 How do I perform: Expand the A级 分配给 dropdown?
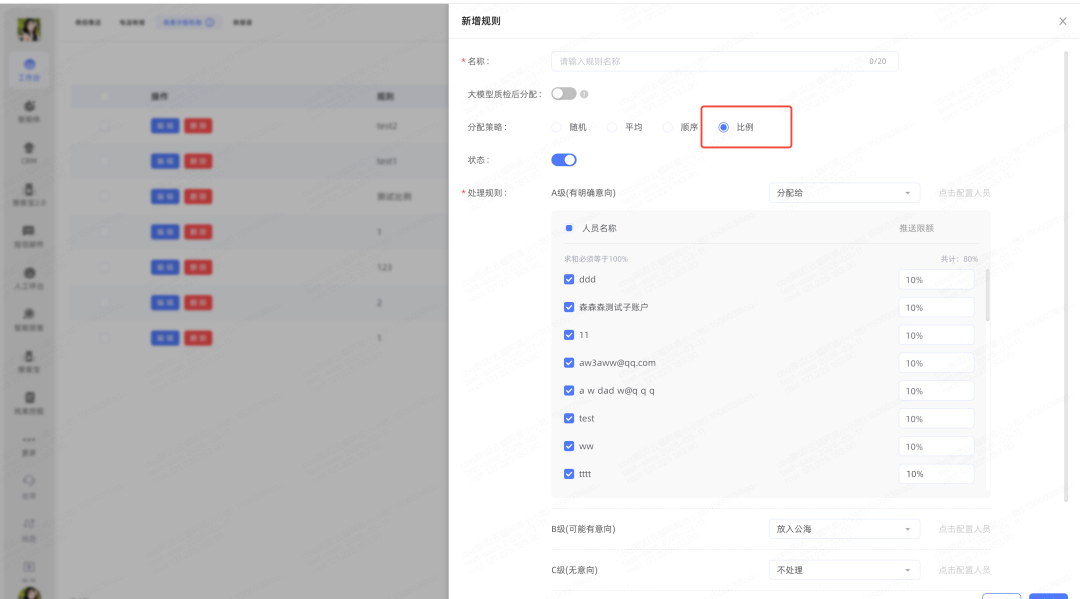coord(843,193)
